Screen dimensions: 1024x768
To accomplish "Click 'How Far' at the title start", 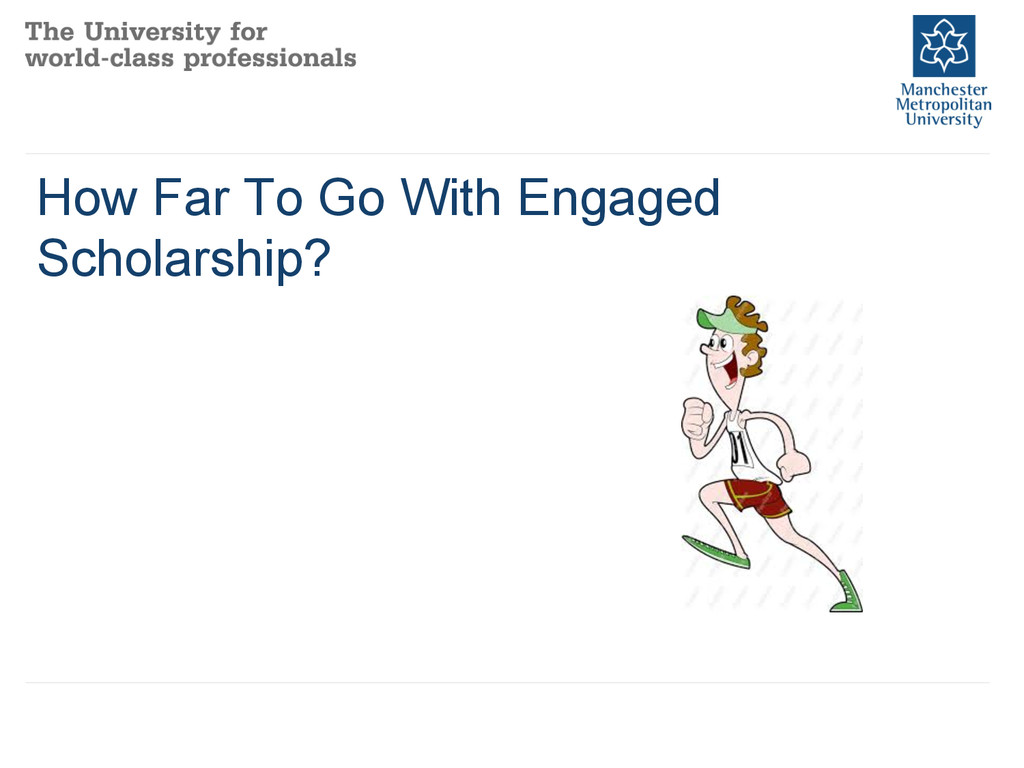I will (x=133, y=198).
